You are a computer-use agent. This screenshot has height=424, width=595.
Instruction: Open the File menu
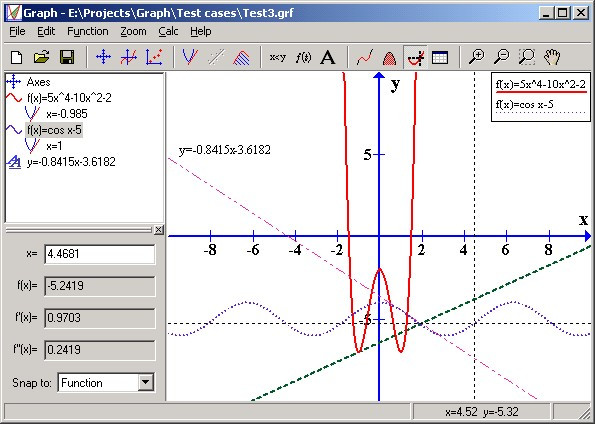coord(17,31)
